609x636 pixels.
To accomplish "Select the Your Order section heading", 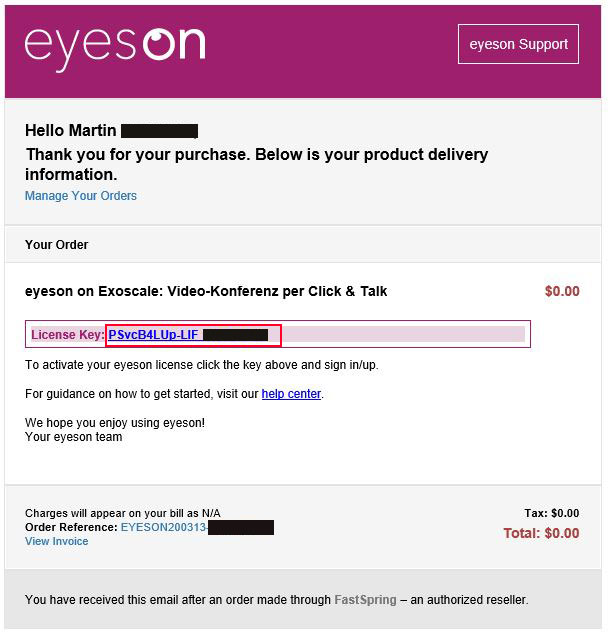I will (56, 245).
